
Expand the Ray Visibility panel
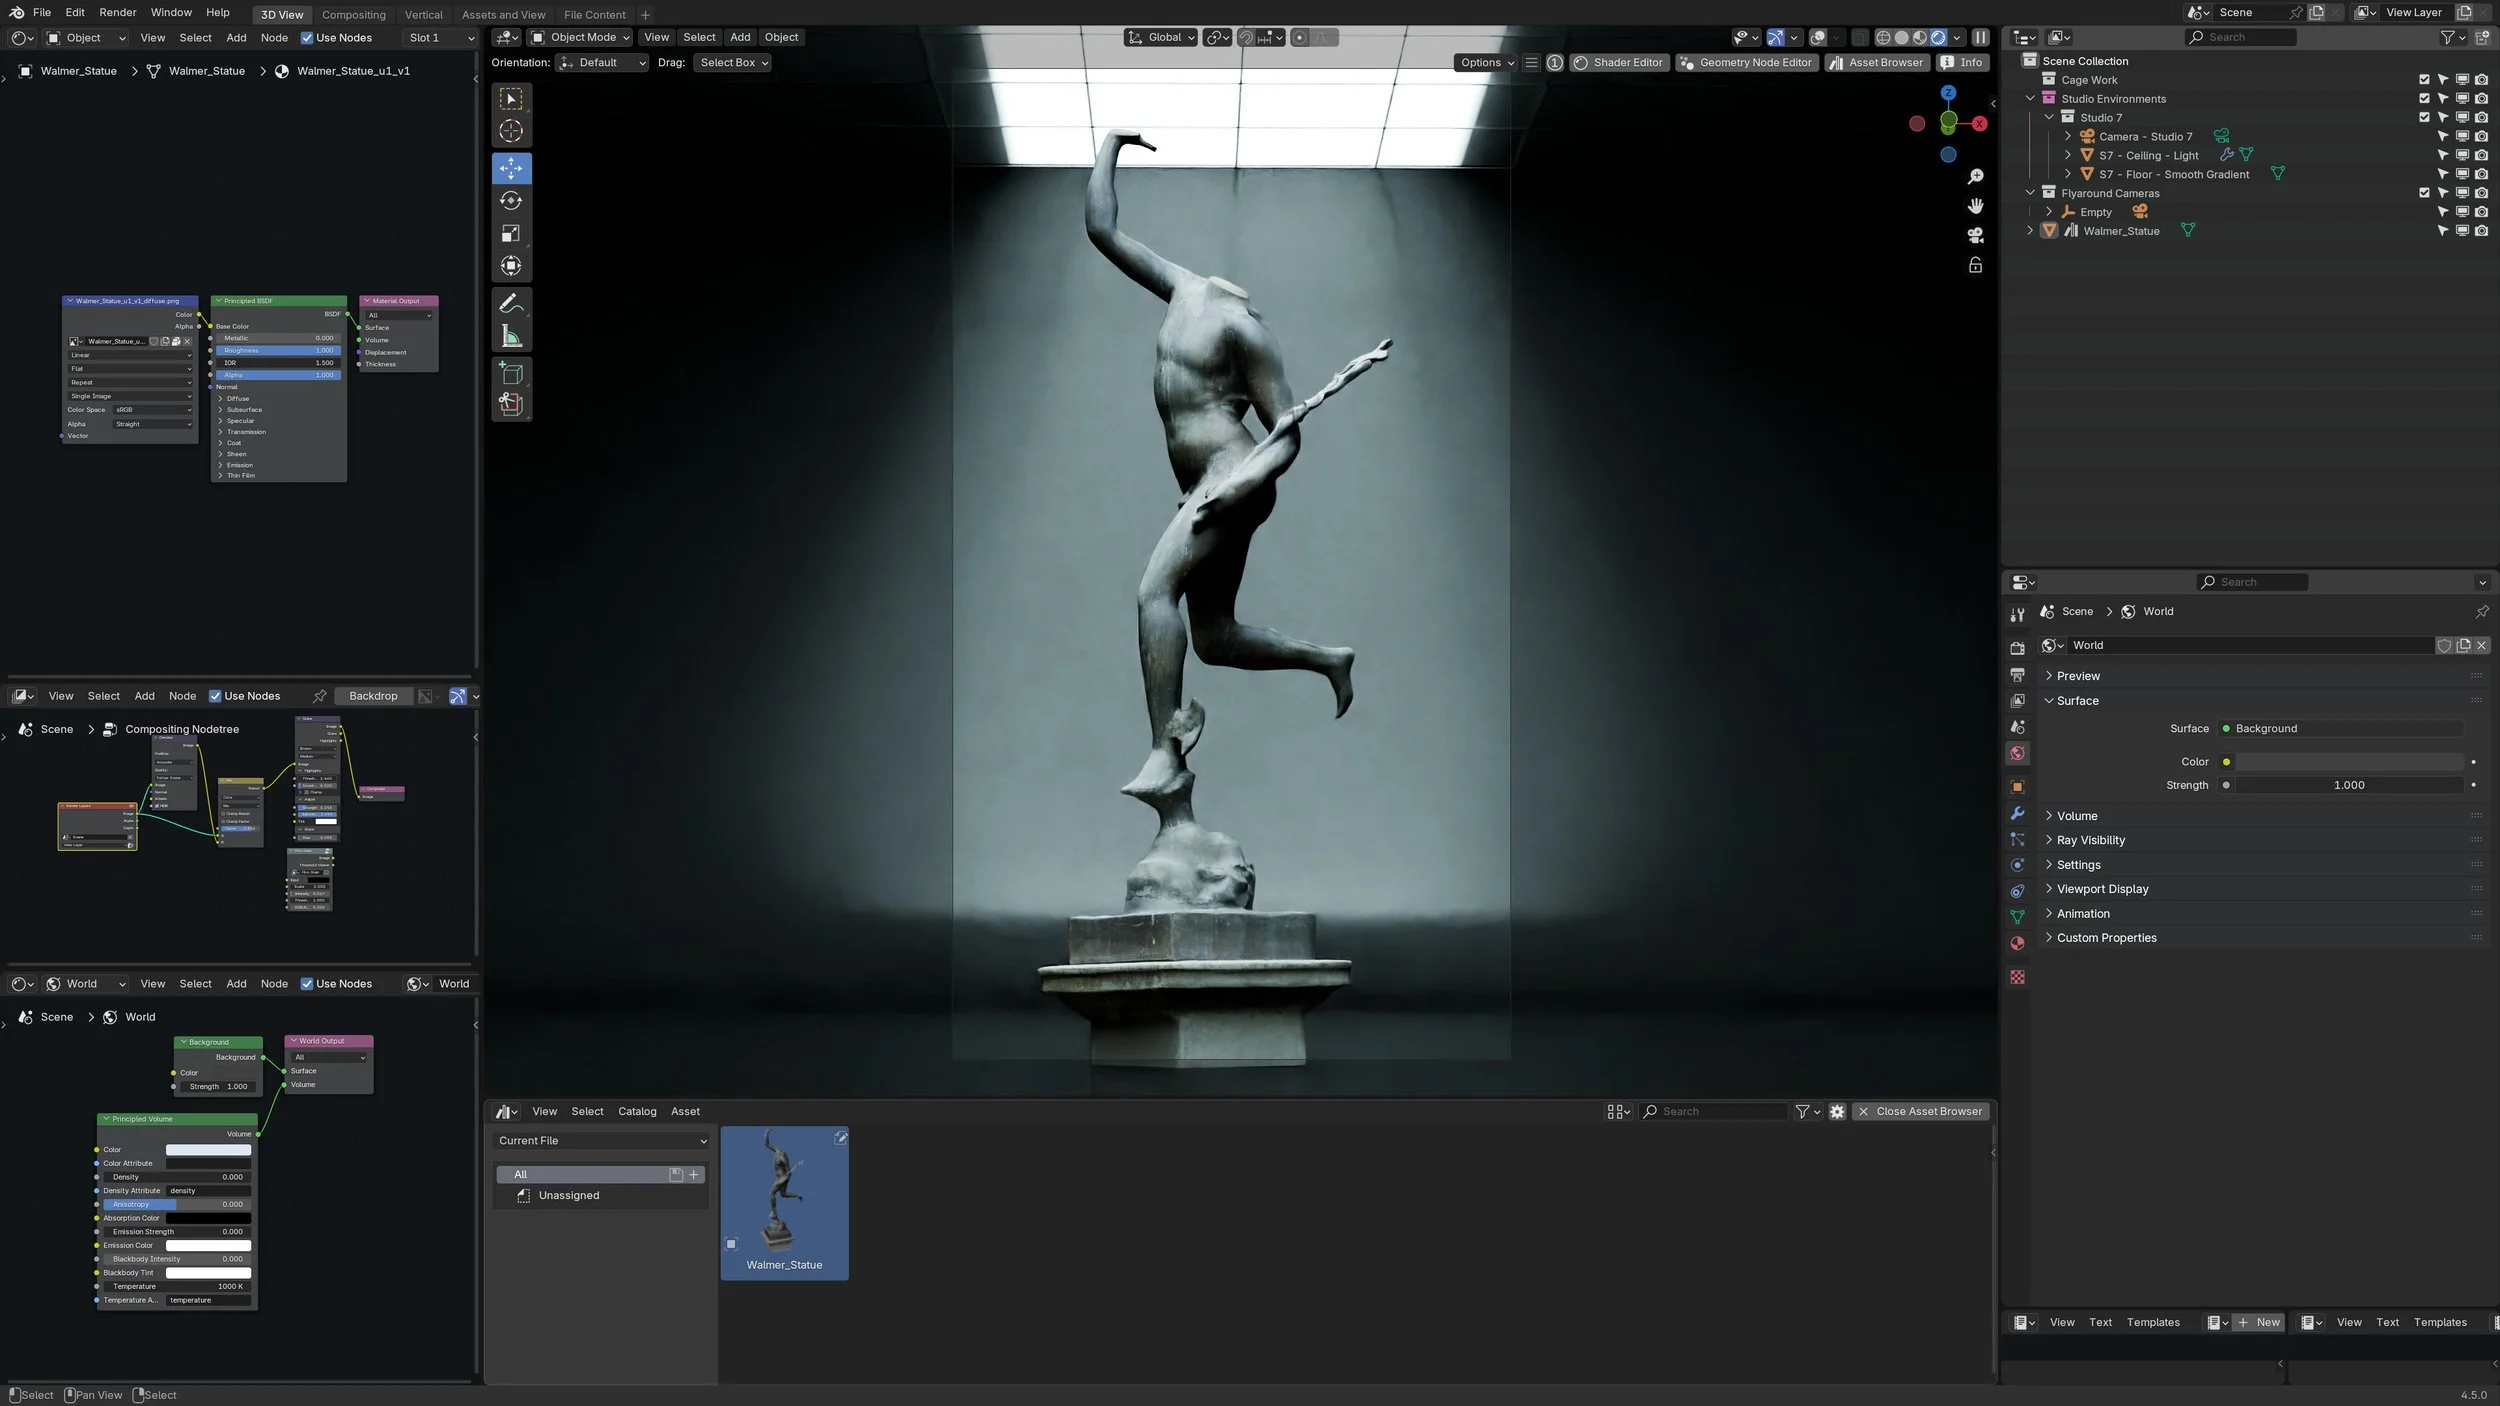click(2090, 840)
